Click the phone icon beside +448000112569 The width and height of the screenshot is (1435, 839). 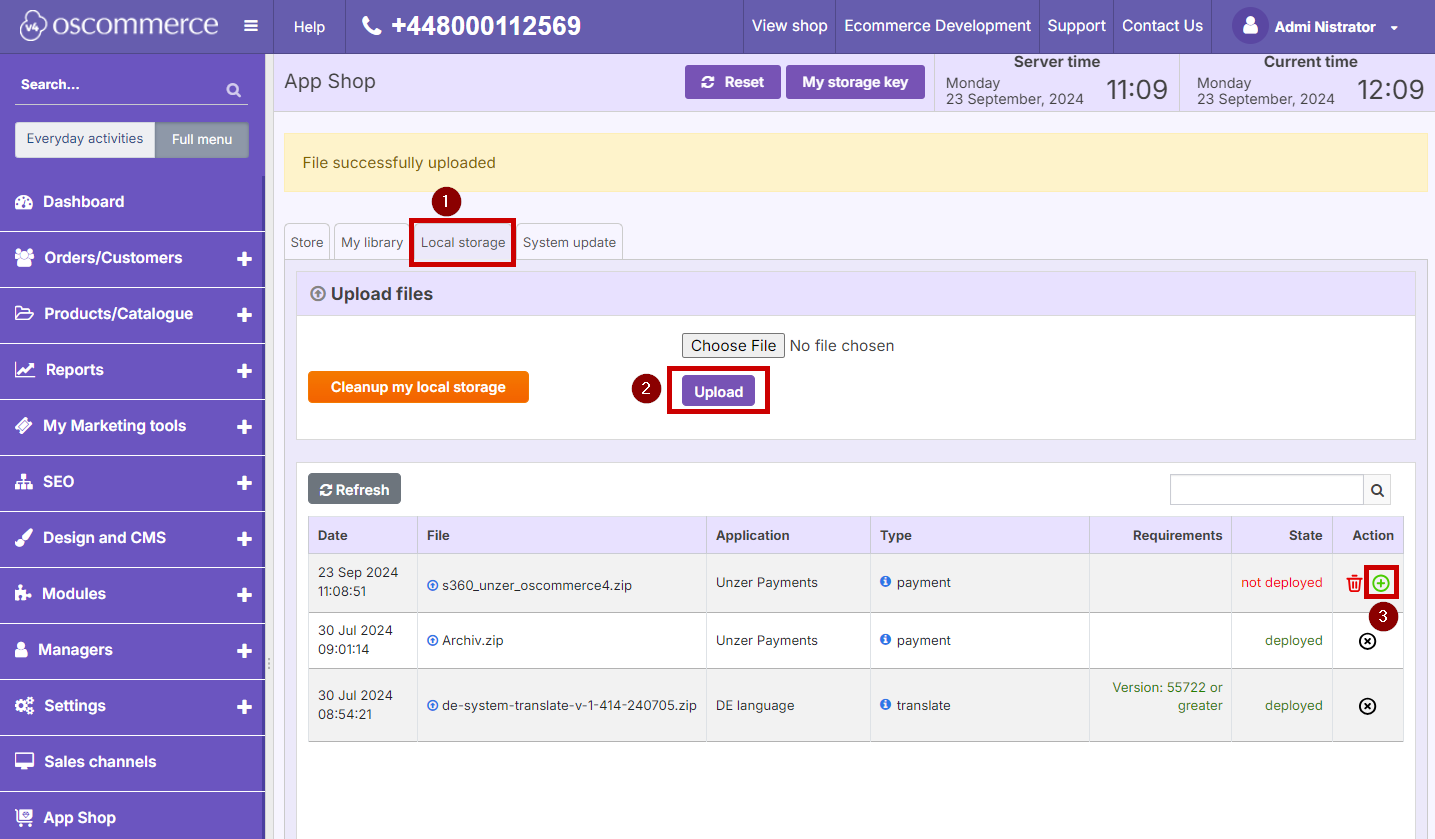point(371,26)
